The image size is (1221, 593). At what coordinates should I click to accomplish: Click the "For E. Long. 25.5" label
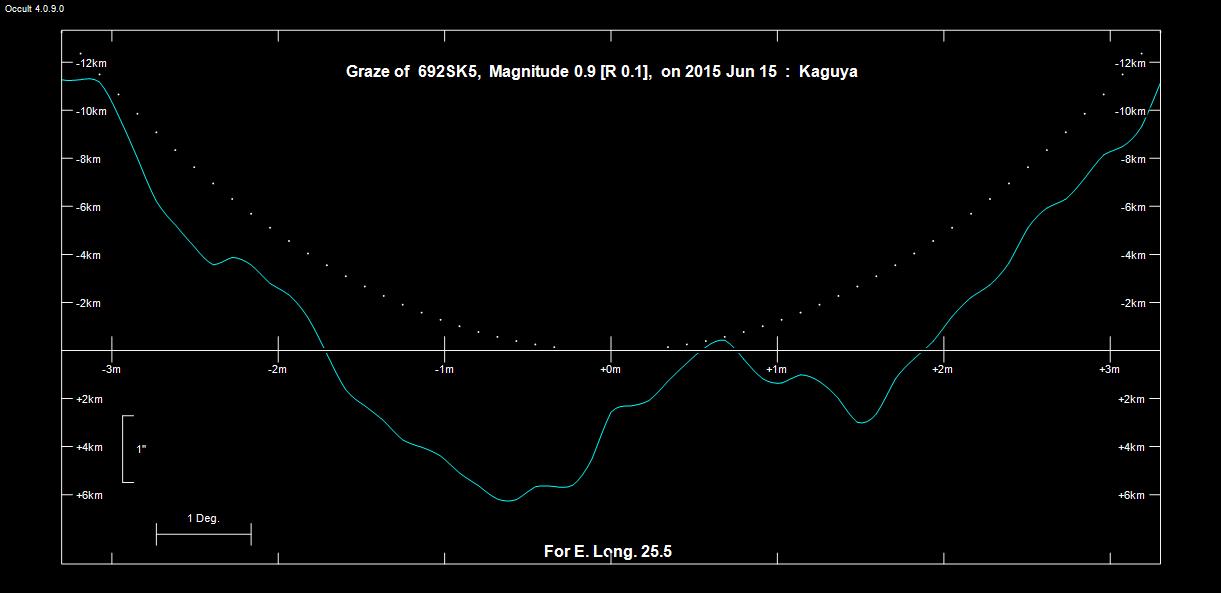point(608,552)
